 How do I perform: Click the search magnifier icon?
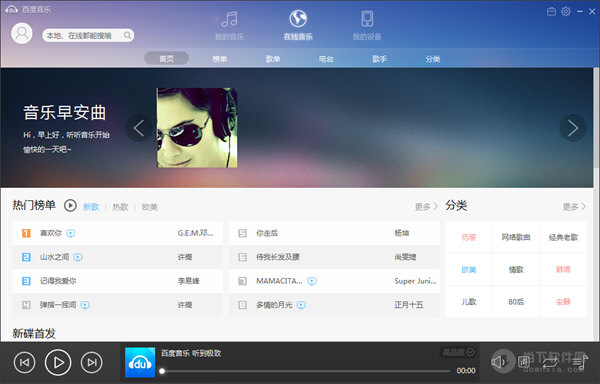[x=127, y=36]
